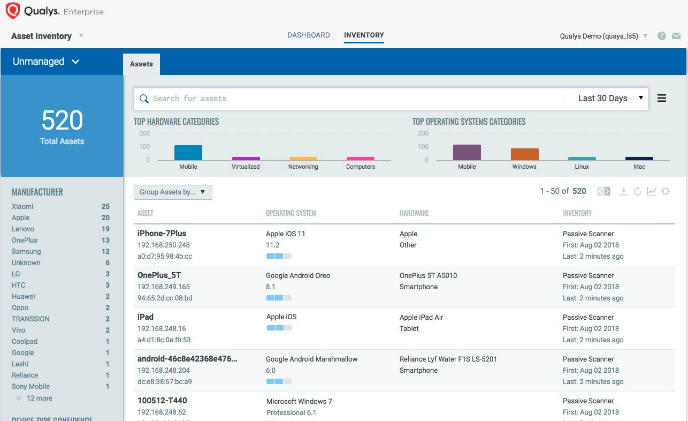The height and width of the screenshot is (421, 688).
Task: Open the OnePlus_5T asset
Action: (x=159, y=275)
